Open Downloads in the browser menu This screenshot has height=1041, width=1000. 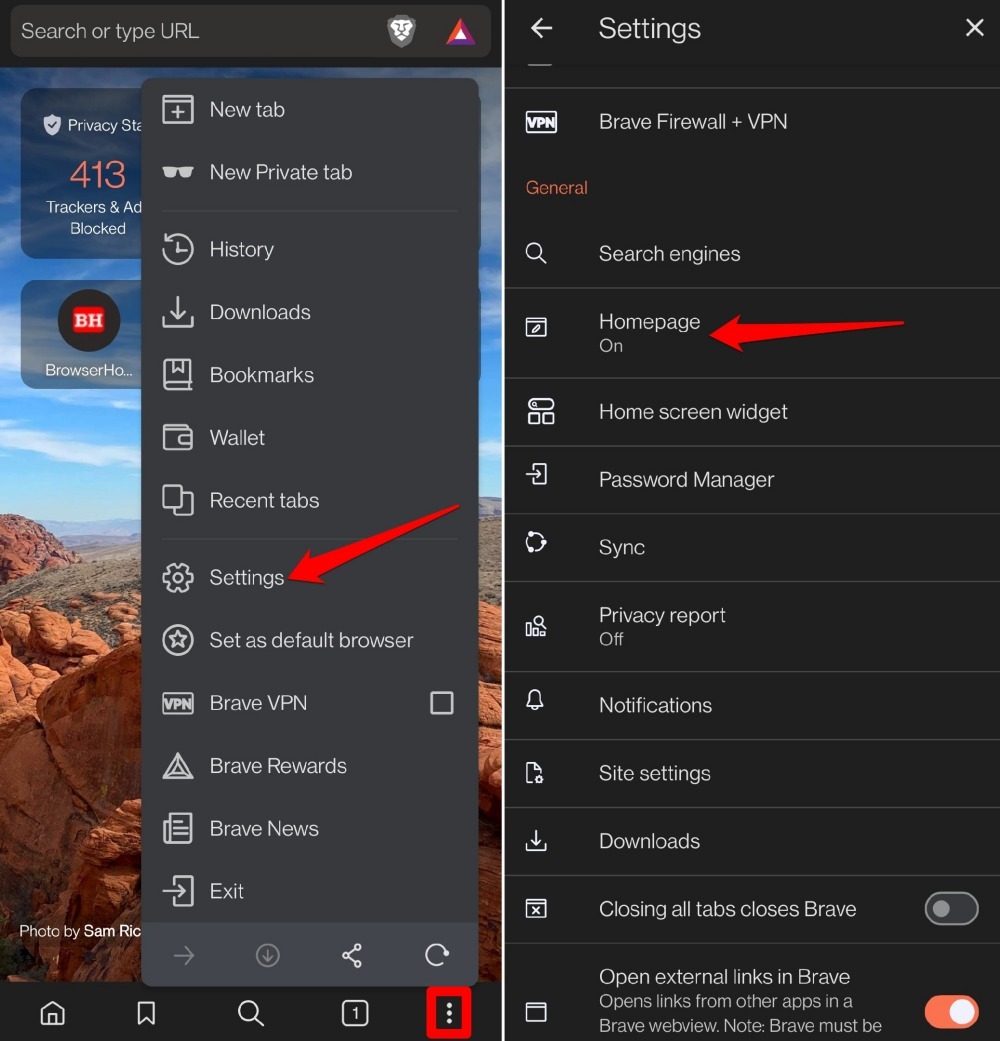[310, 312]
